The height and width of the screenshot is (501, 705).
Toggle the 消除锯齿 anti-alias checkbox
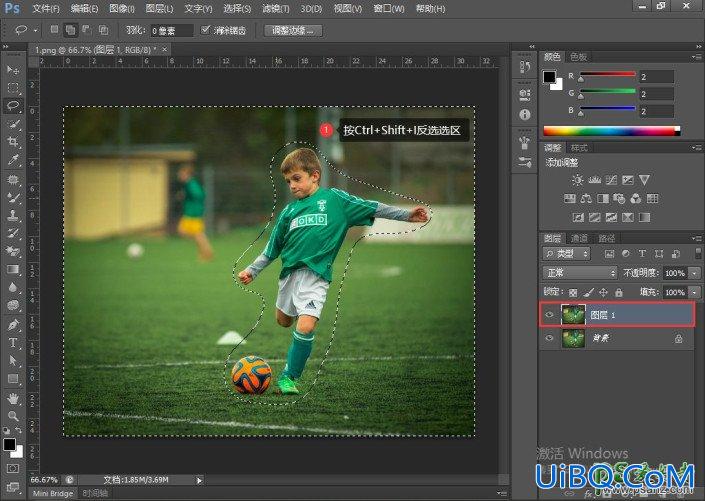(x=205, y=30)
